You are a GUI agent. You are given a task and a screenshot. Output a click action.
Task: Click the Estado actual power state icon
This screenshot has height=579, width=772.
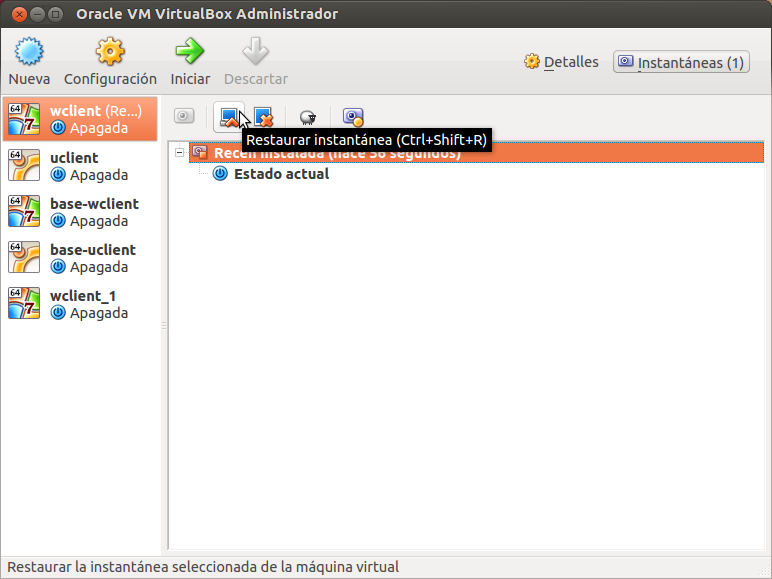[220, 173]
